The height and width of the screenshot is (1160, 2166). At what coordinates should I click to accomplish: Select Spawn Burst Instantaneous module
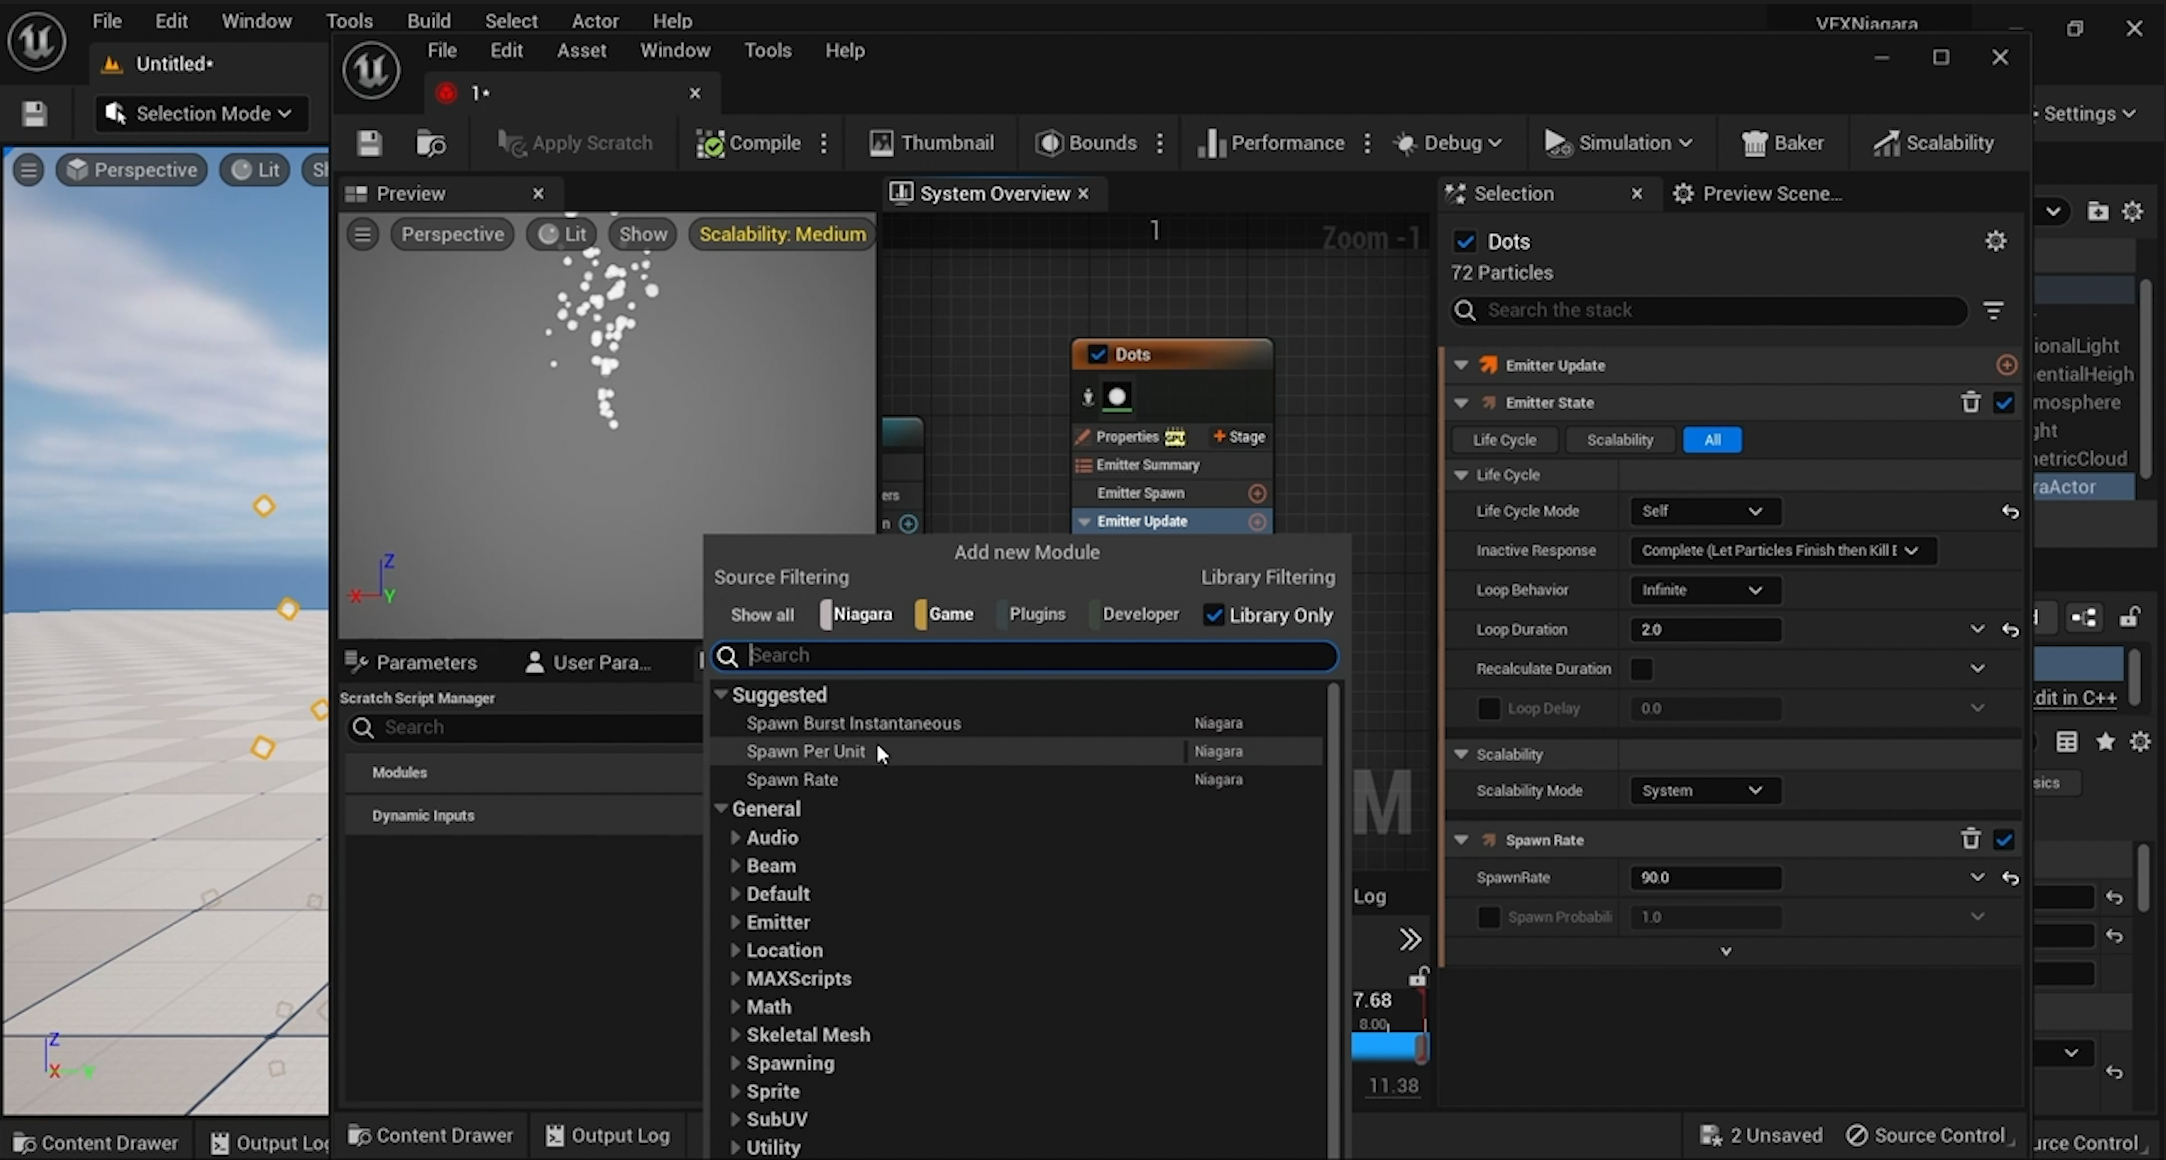pyautogui.click(x=853, y=723)
